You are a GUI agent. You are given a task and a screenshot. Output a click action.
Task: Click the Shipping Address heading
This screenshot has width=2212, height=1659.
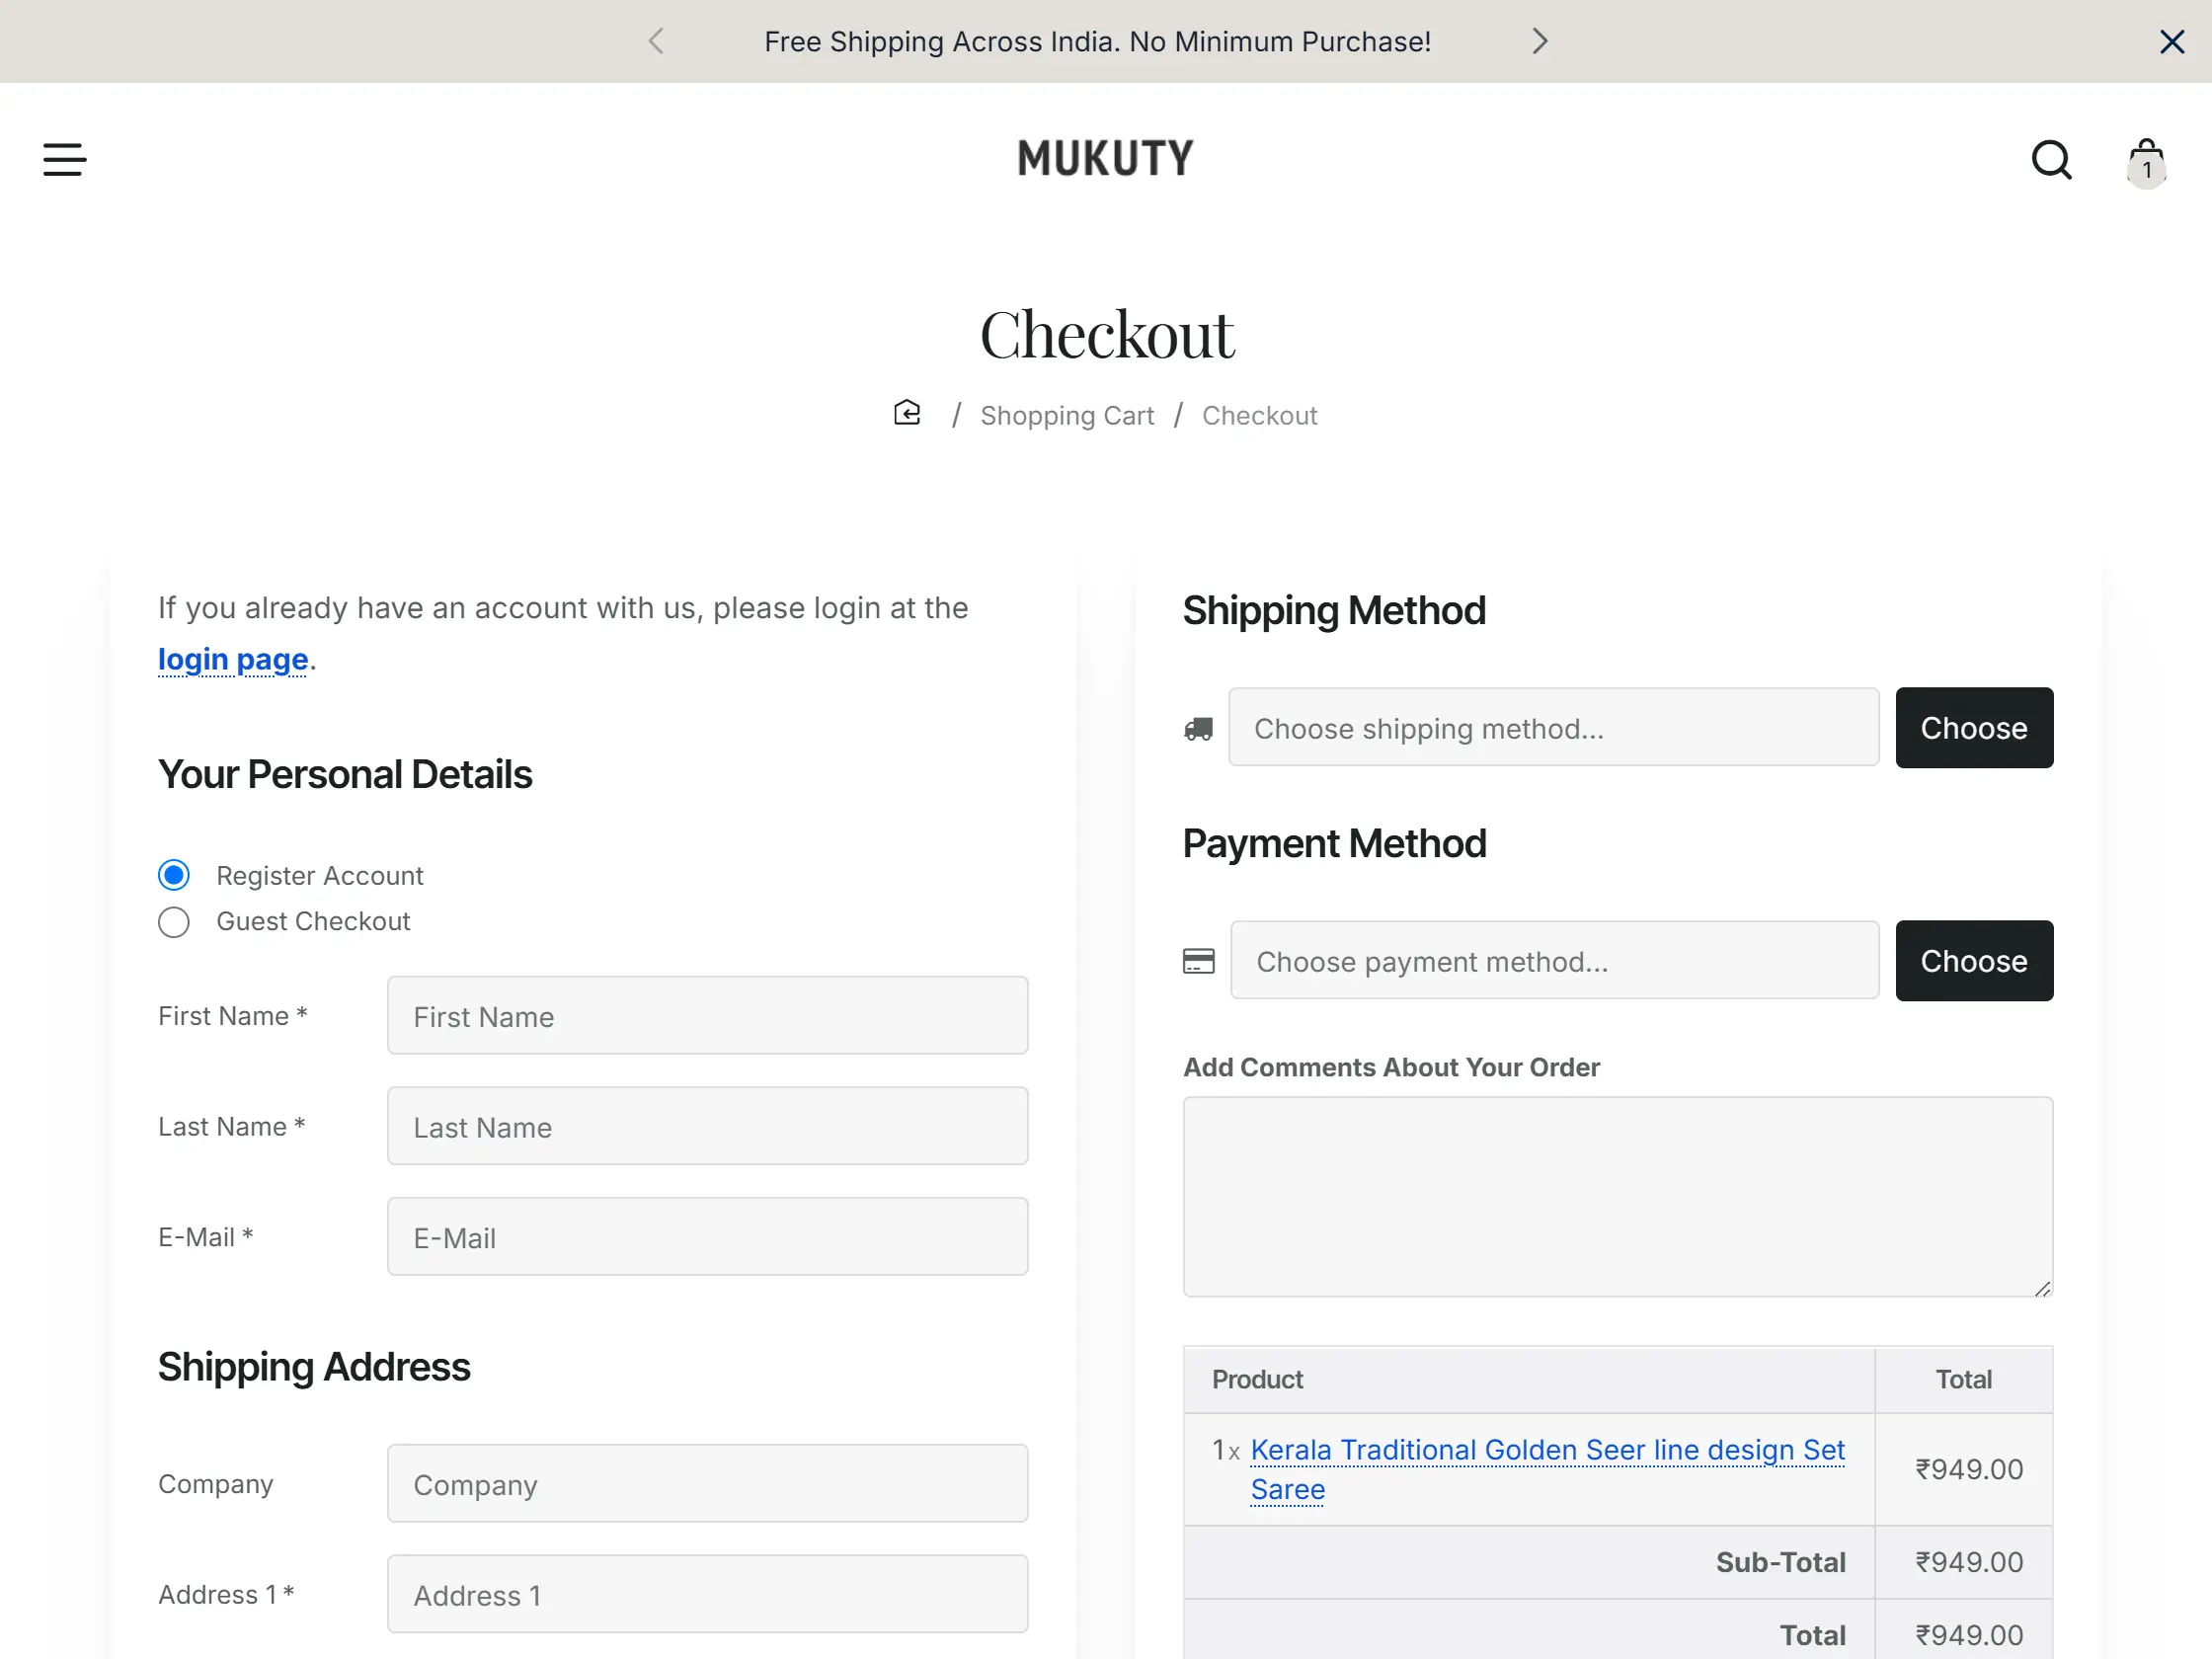click(x=314, y=1367)
